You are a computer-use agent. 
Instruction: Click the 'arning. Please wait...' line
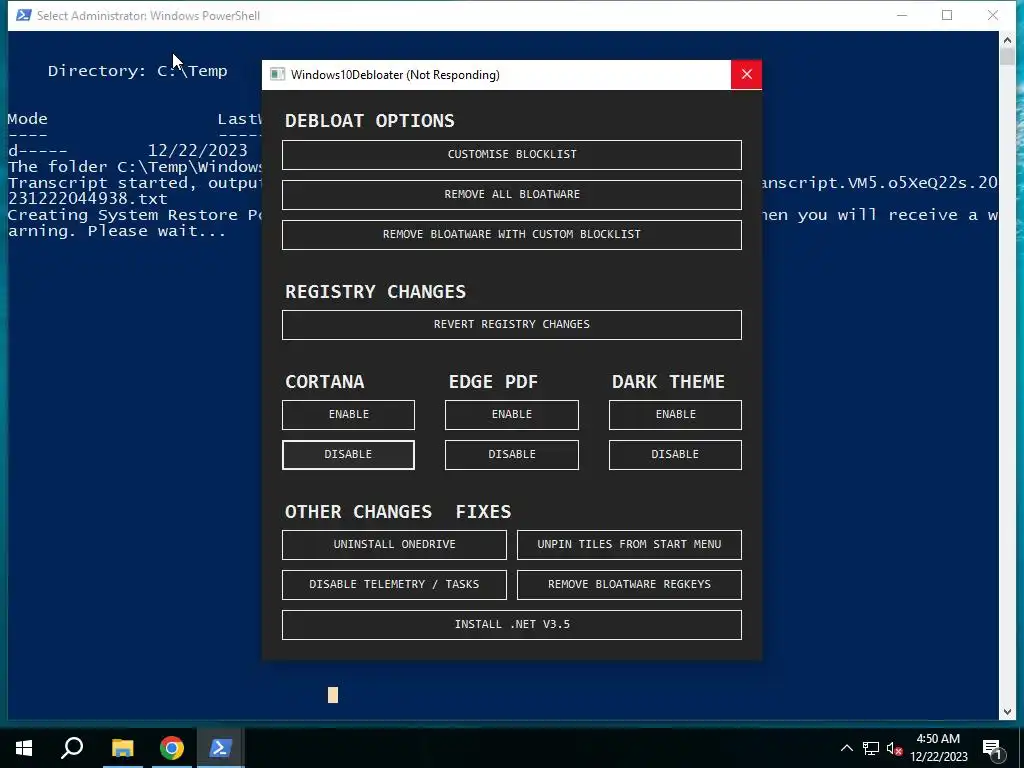tap(117, 231)
